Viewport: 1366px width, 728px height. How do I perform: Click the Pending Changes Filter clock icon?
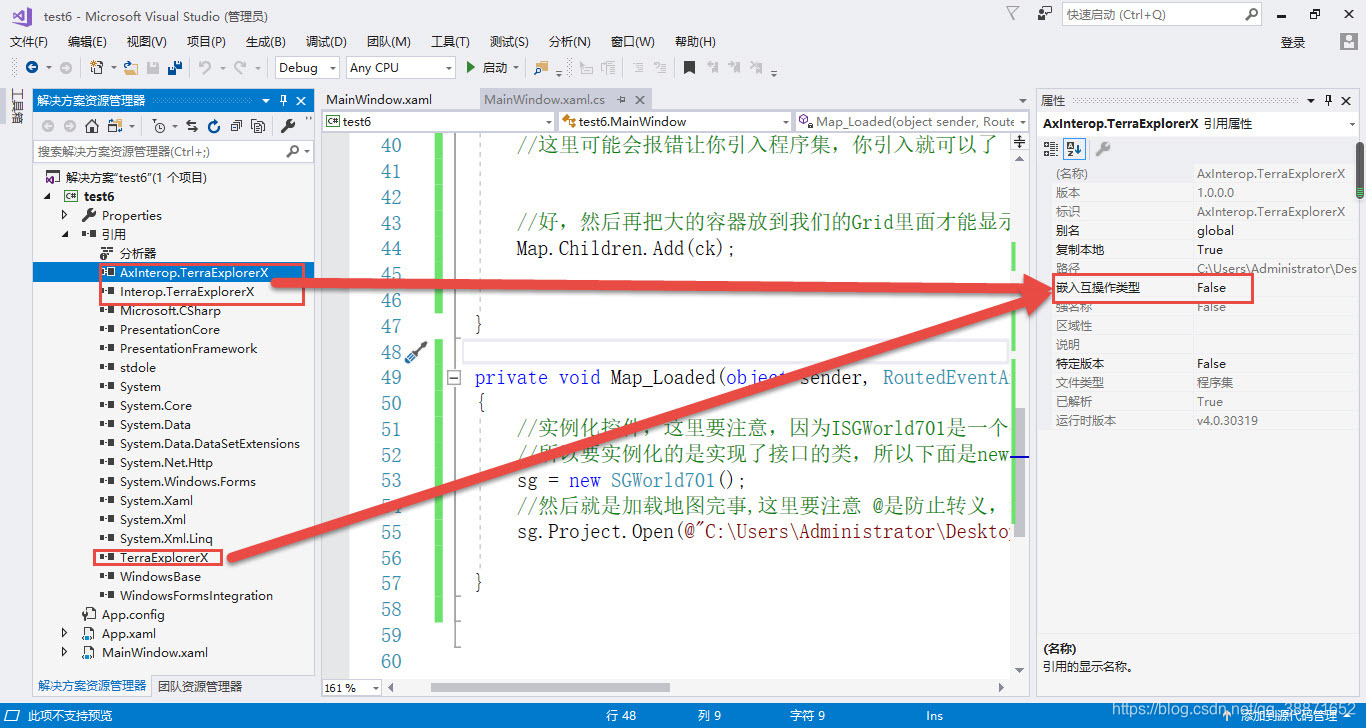[x=158, y=126]
